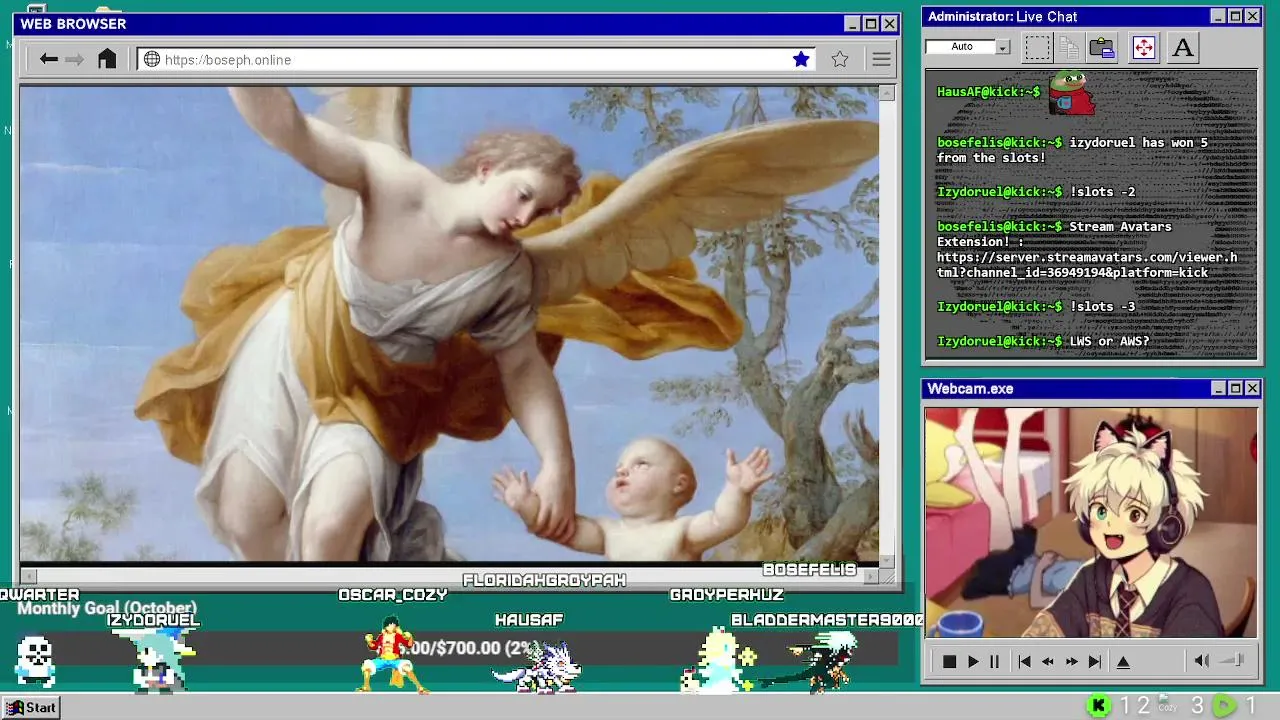1280x720 pixels.
Task: Go back using the browser back arrow
Action: pos(48,59)
